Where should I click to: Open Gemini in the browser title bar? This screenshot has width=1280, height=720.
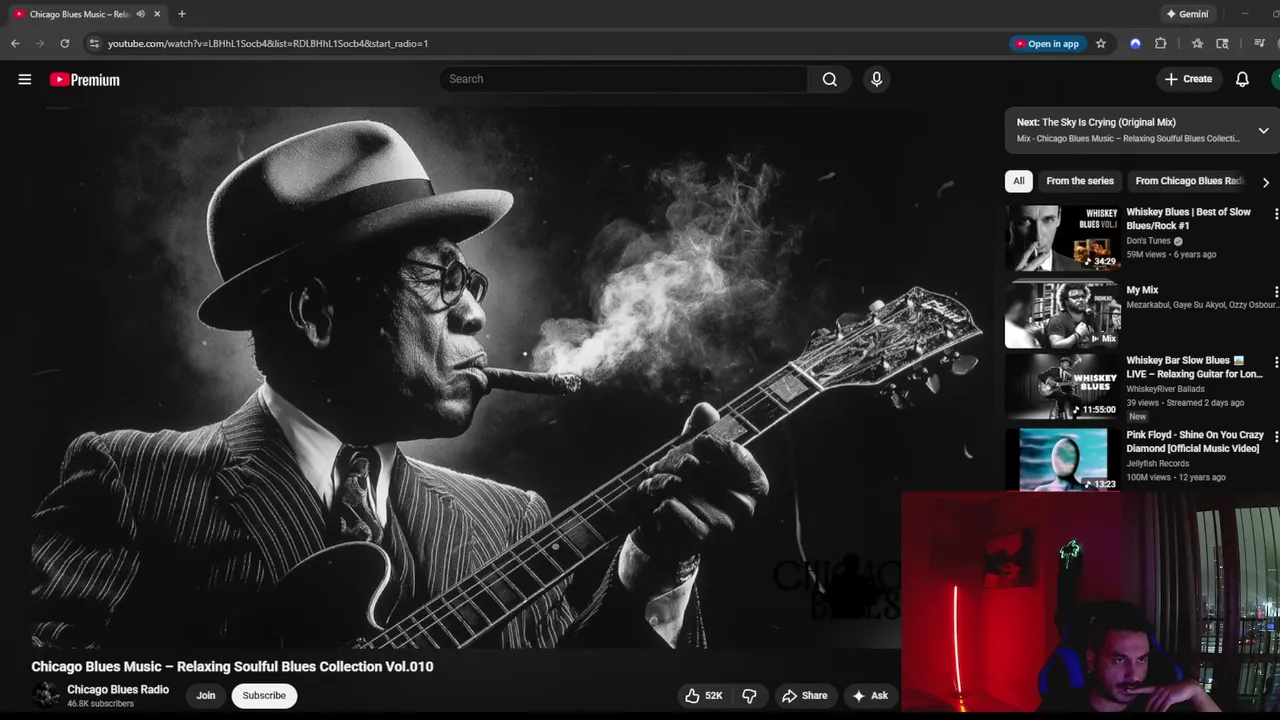point(1187,14)
